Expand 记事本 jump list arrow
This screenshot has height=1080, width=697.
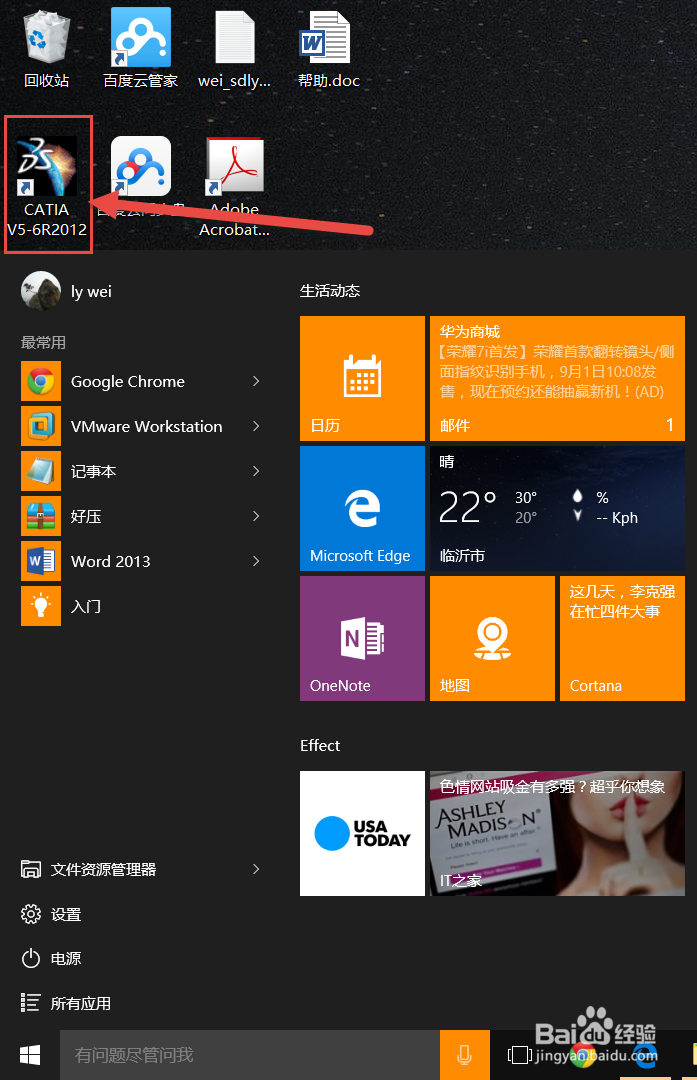[x=256, y=471]
